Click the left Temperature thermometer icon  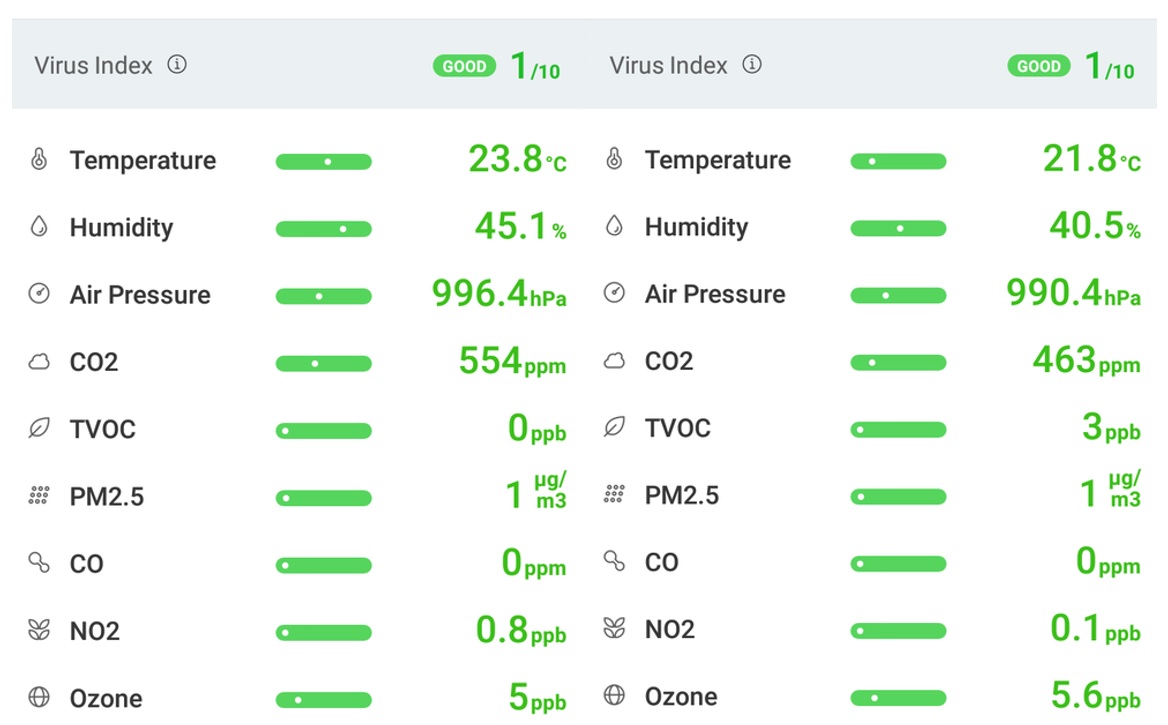(39, 160)
